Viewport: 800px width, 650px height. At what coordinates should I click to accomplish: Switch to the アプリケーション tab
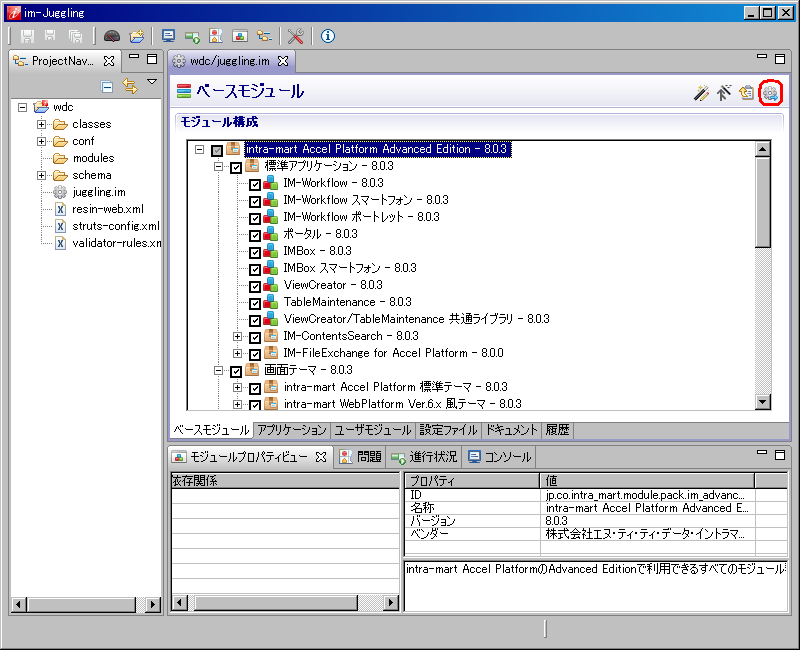tap(291, 430)
